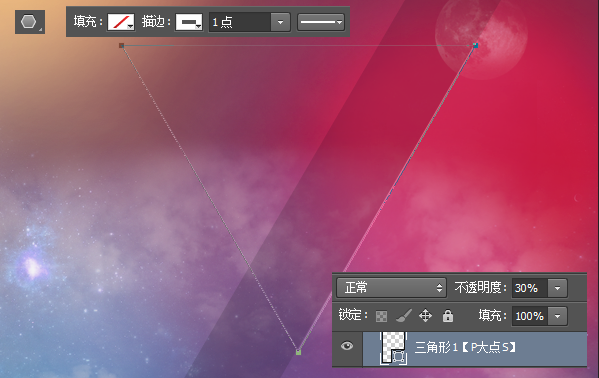Open the blend mode dropdown showing 正常

coord(391,287)
